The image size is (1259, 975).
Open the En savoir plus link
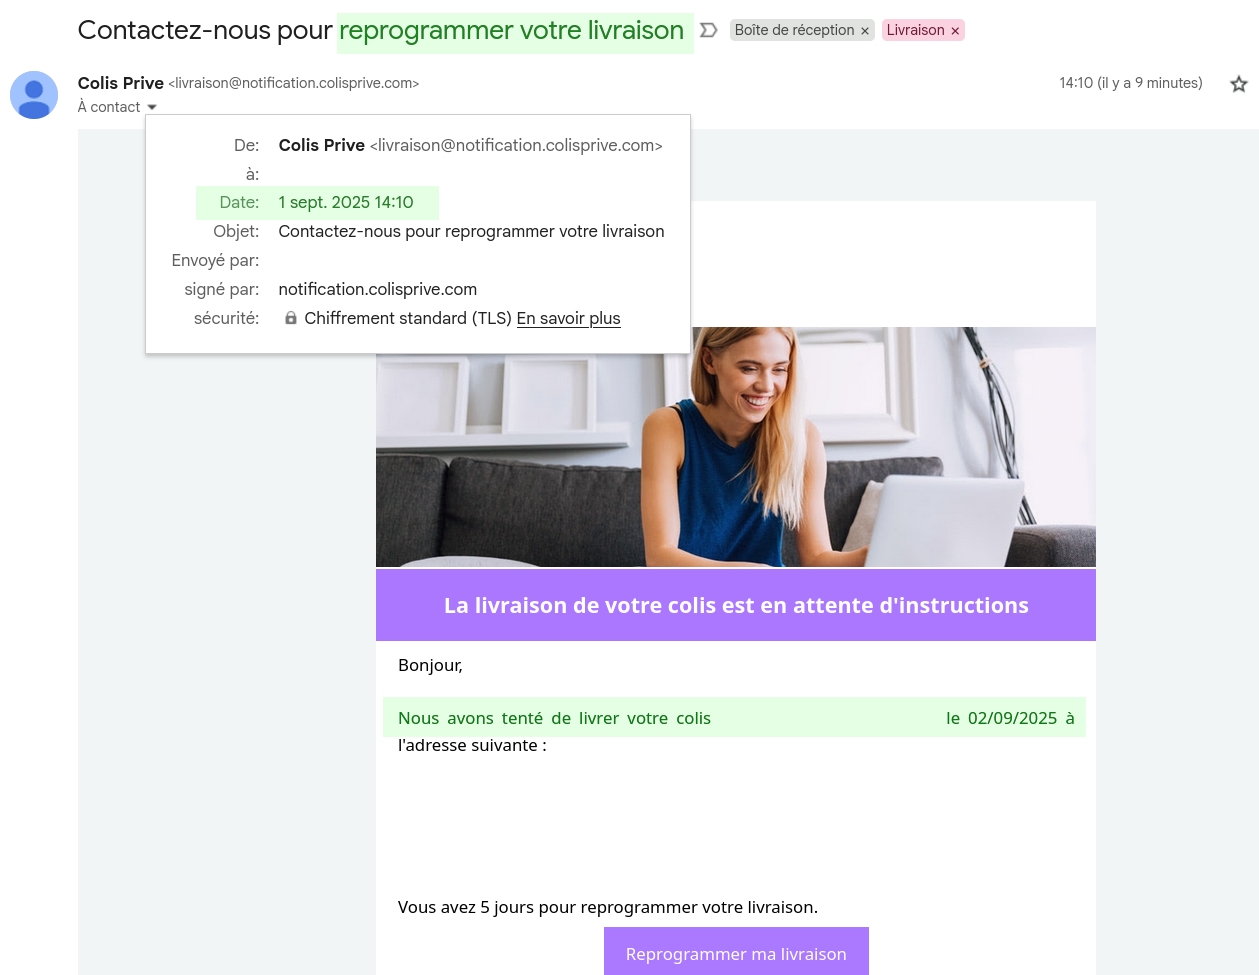tap(568, 318)
